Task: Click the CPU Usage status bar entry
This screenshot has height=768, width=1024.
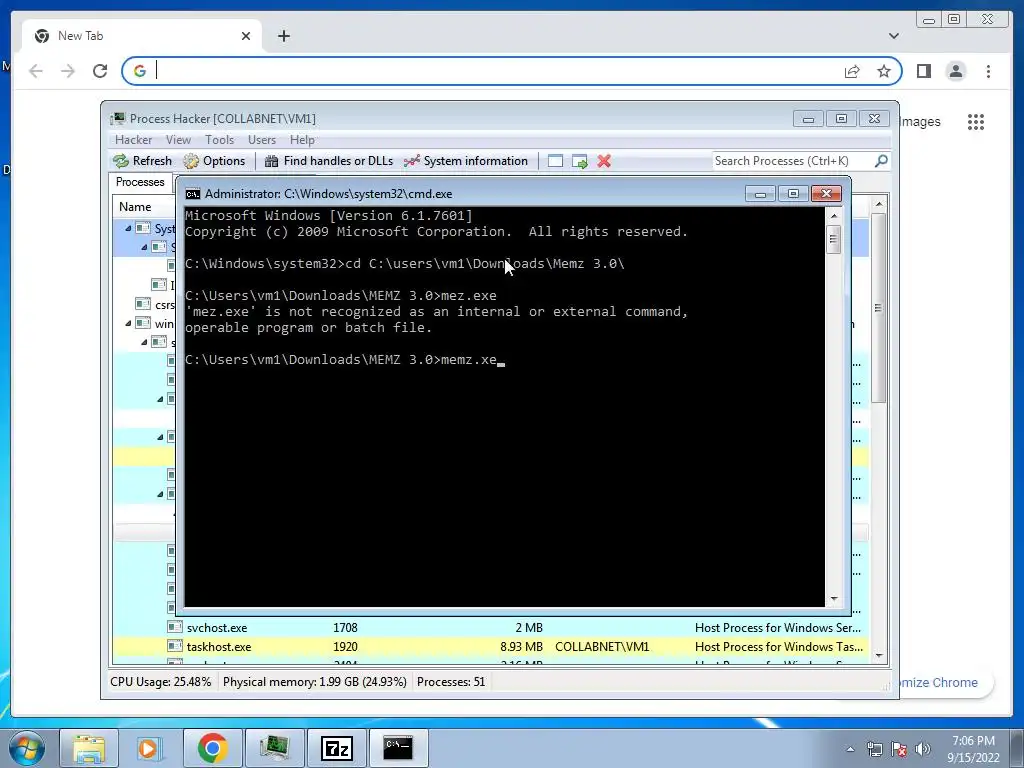Action: (161, 682)
